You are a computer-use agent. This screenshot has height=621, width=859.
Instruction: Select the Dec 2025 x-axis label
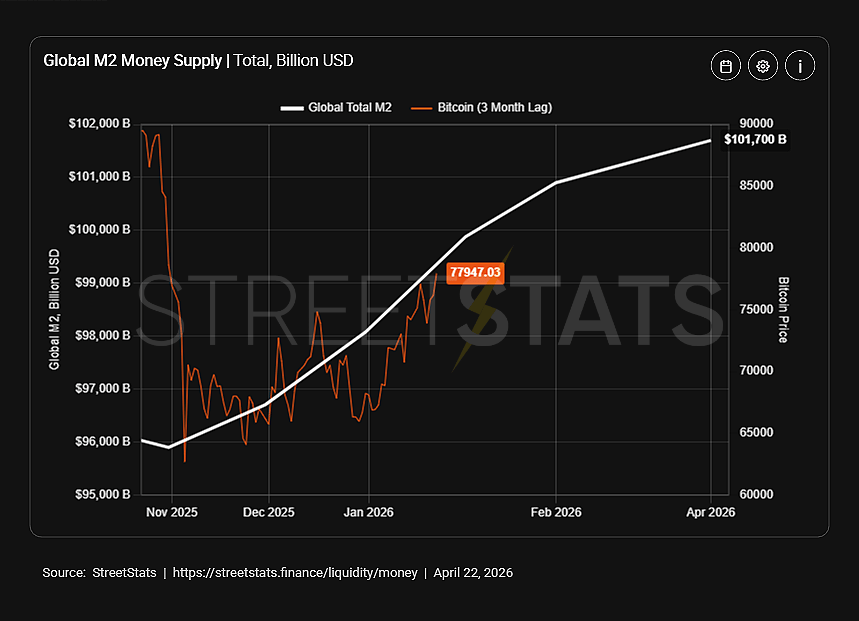(x=269, y=512)
